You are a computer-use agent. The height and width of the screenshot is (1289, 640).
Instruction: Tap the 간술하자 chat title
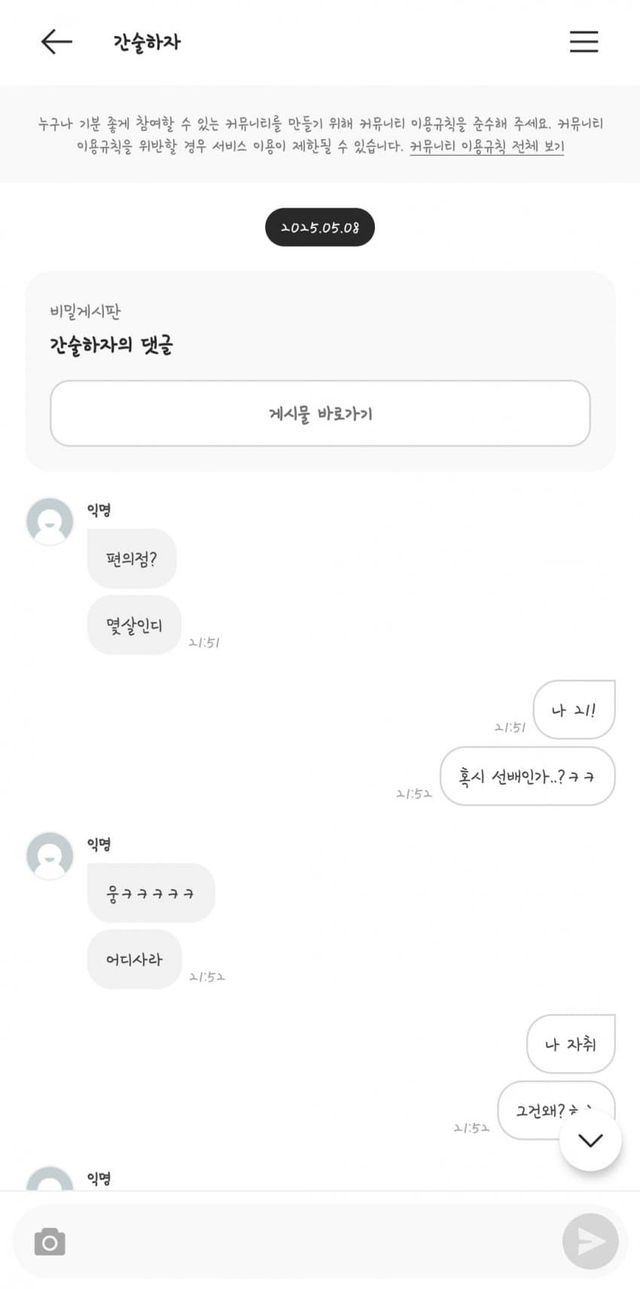pos(147,42)
